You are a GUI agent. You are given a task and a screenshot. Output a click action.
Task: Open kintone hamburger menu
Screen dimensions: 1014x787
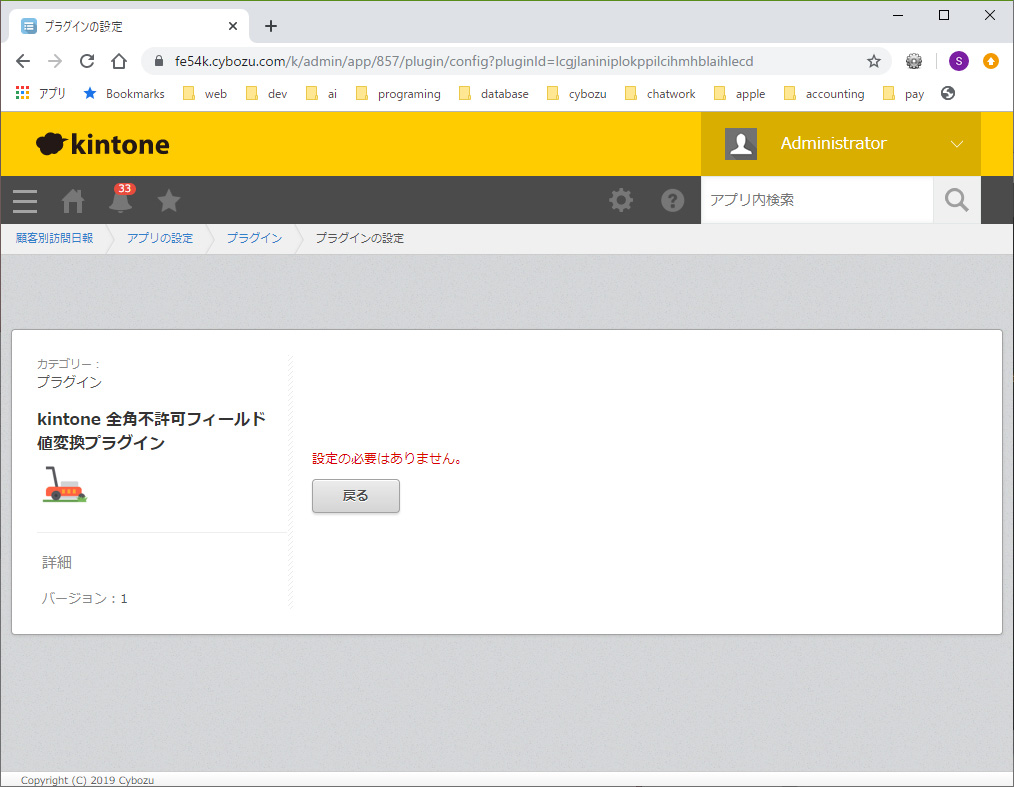click(x=25, y=201)
